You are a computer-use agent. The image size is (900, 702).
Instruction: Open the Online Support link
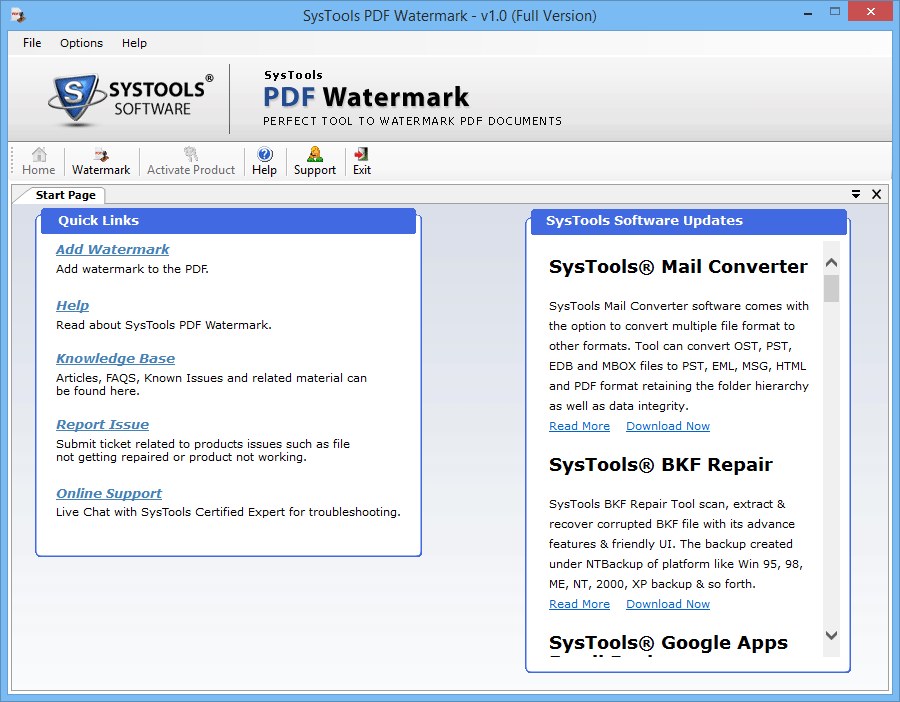click(109, 494)
